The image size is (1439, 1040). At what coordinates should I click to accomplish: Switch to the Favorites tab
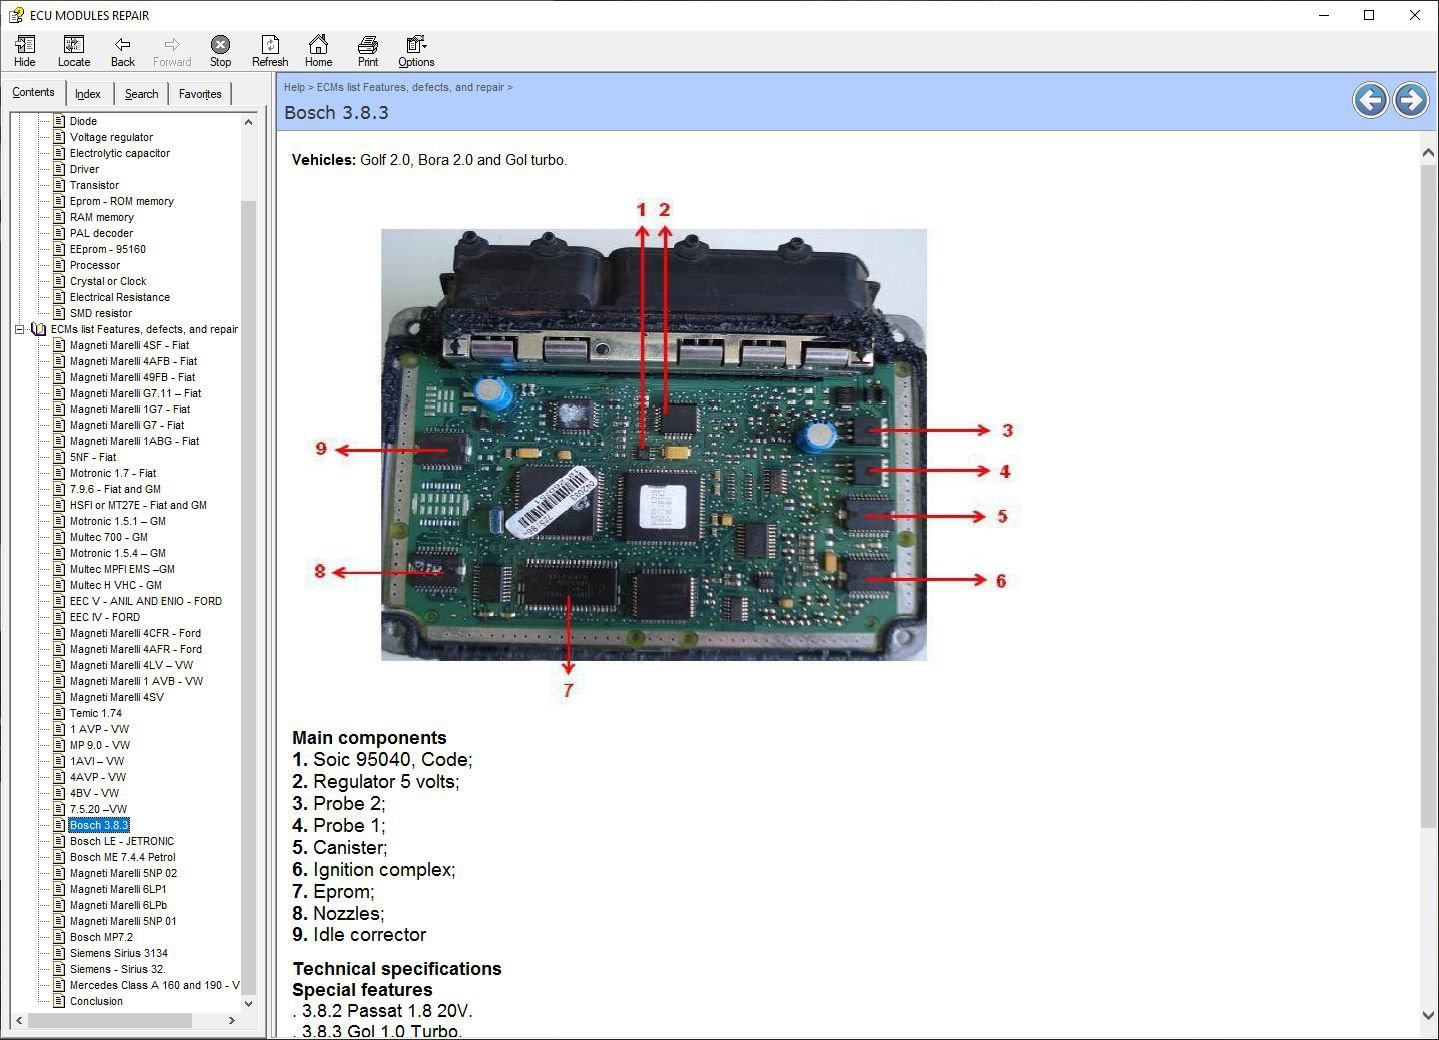point(200,94)
